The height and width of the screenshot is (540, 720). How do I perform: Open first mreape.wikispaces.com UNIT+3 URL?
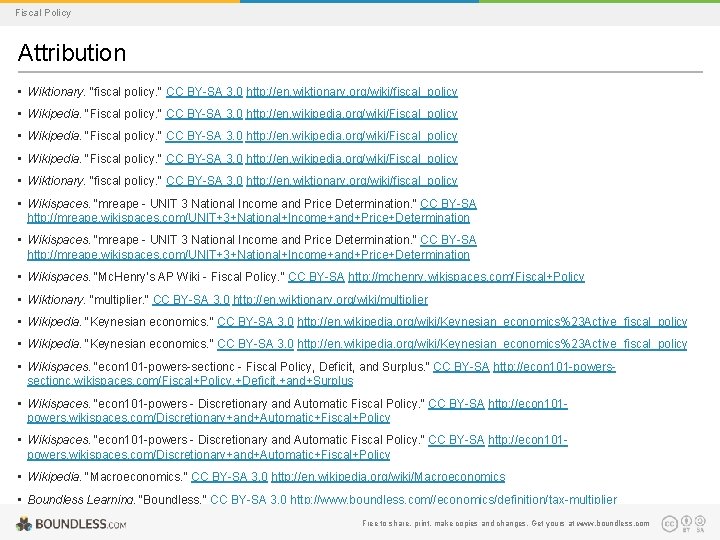(248, 218)
